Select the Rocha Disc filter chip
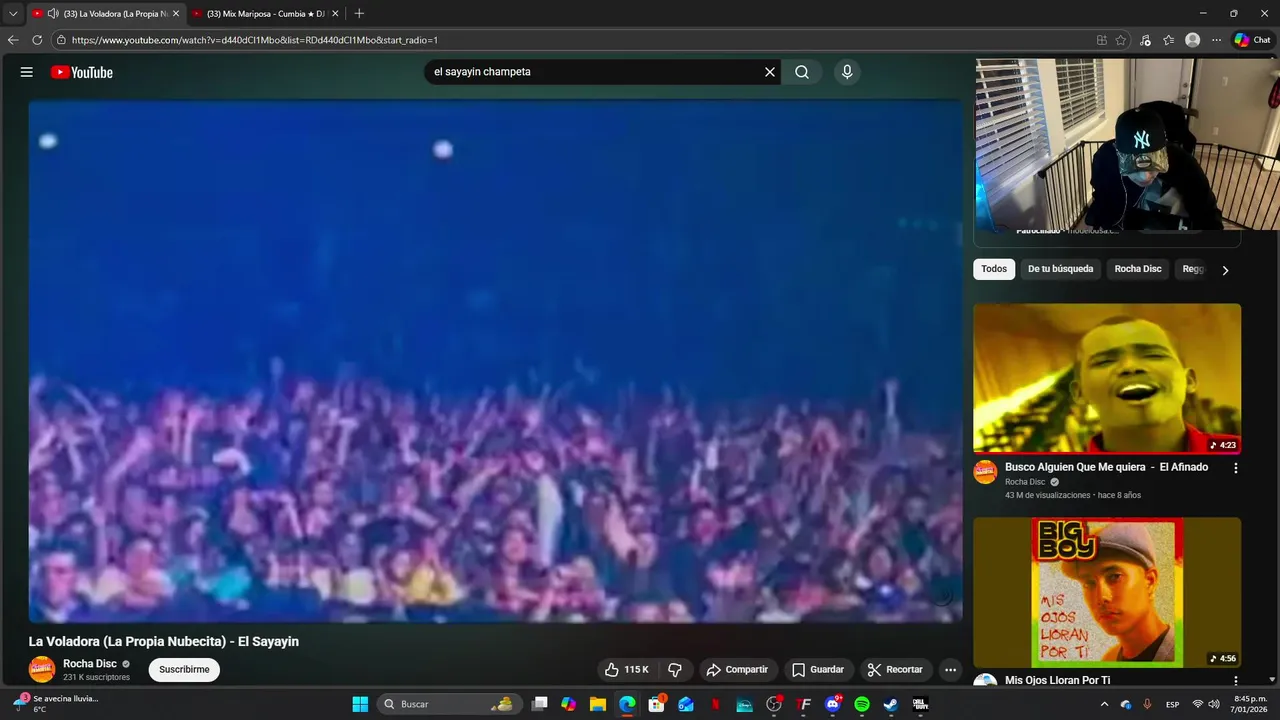Viewport: 1280px width, 720px height. [1138, 269]
